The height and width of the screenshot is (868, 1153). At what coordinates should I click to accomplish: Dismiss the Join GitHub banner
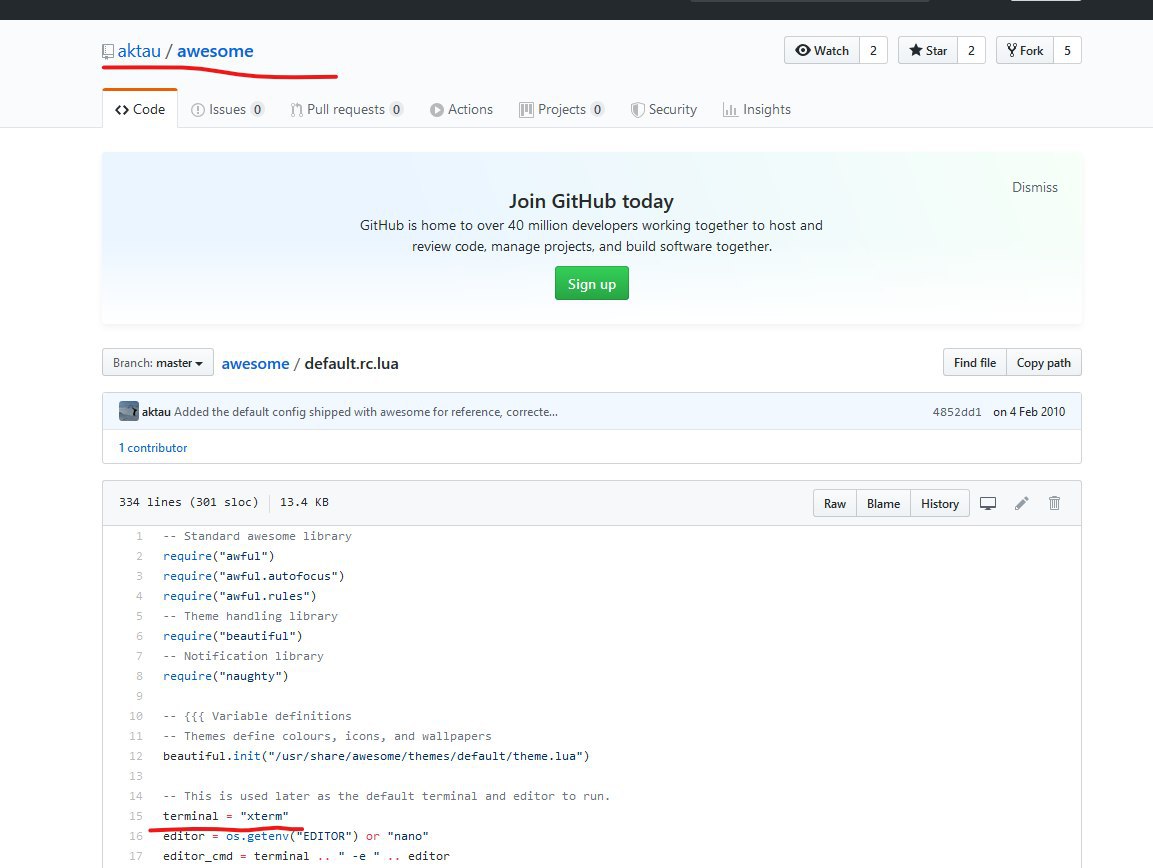pyautogui.click(x=1035, y=187)
